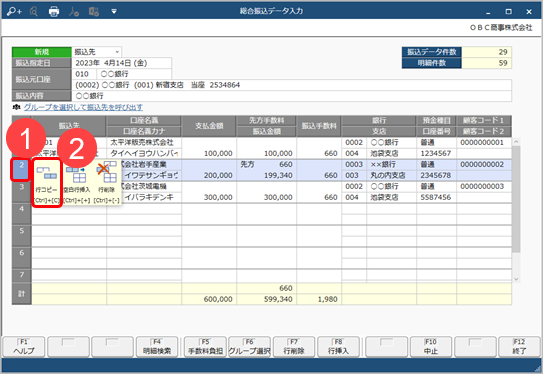Click the scissors tool icon in title bar
This screenshot has height=374, width=543.
tap(74, 11)
